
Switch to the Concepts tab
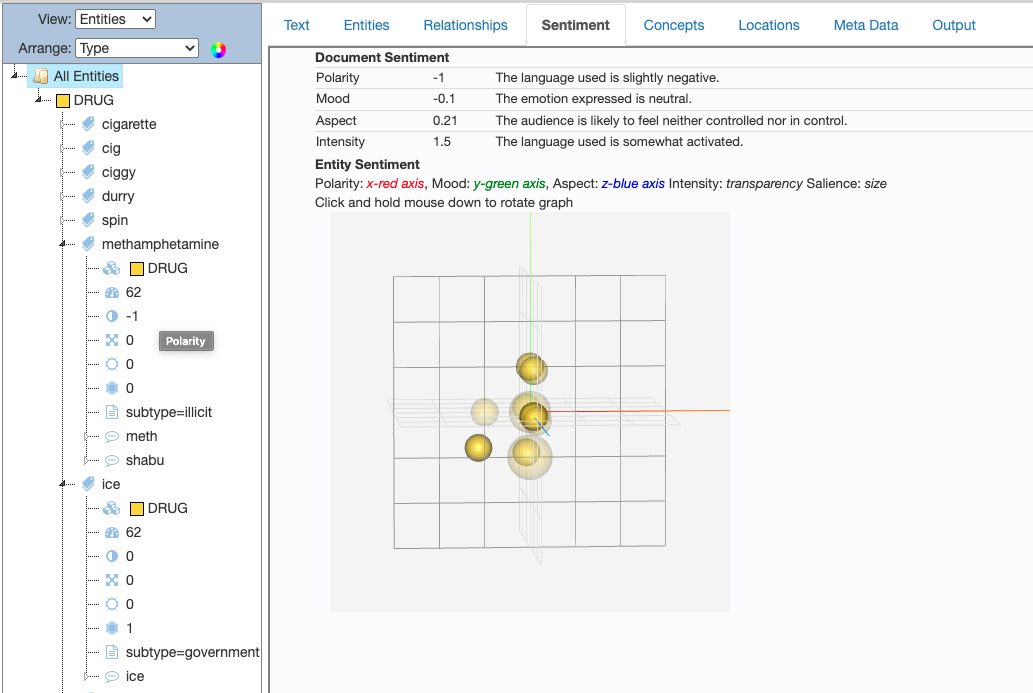(674, 26)
